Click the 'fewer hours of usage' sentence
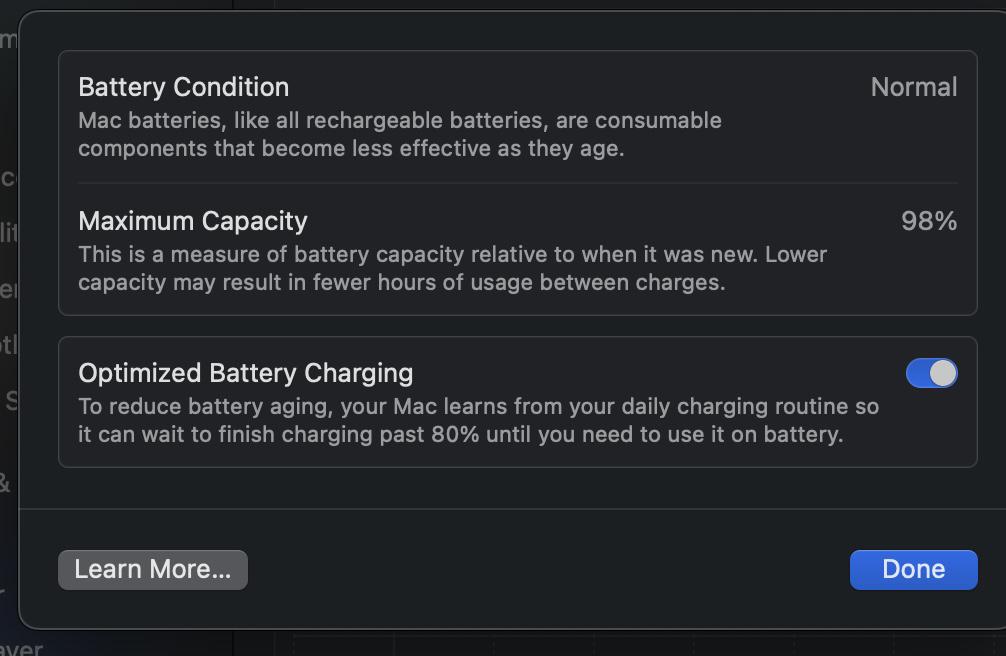 point(402,282)
